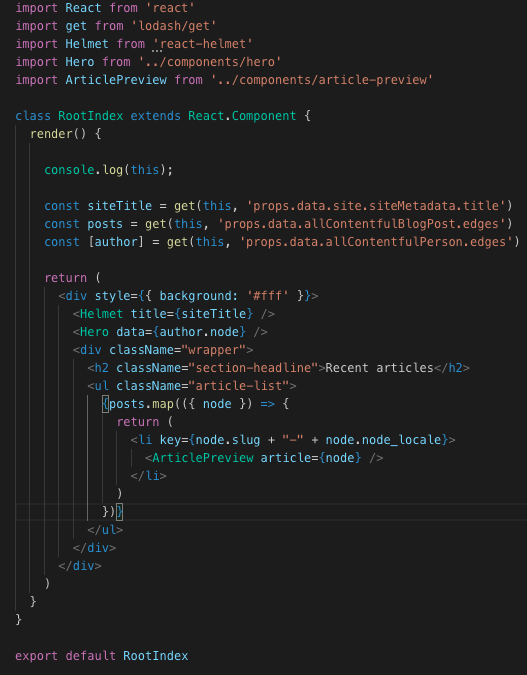
Task: Click the highlighted closing brace after })
Action: (x=120, y=512)
